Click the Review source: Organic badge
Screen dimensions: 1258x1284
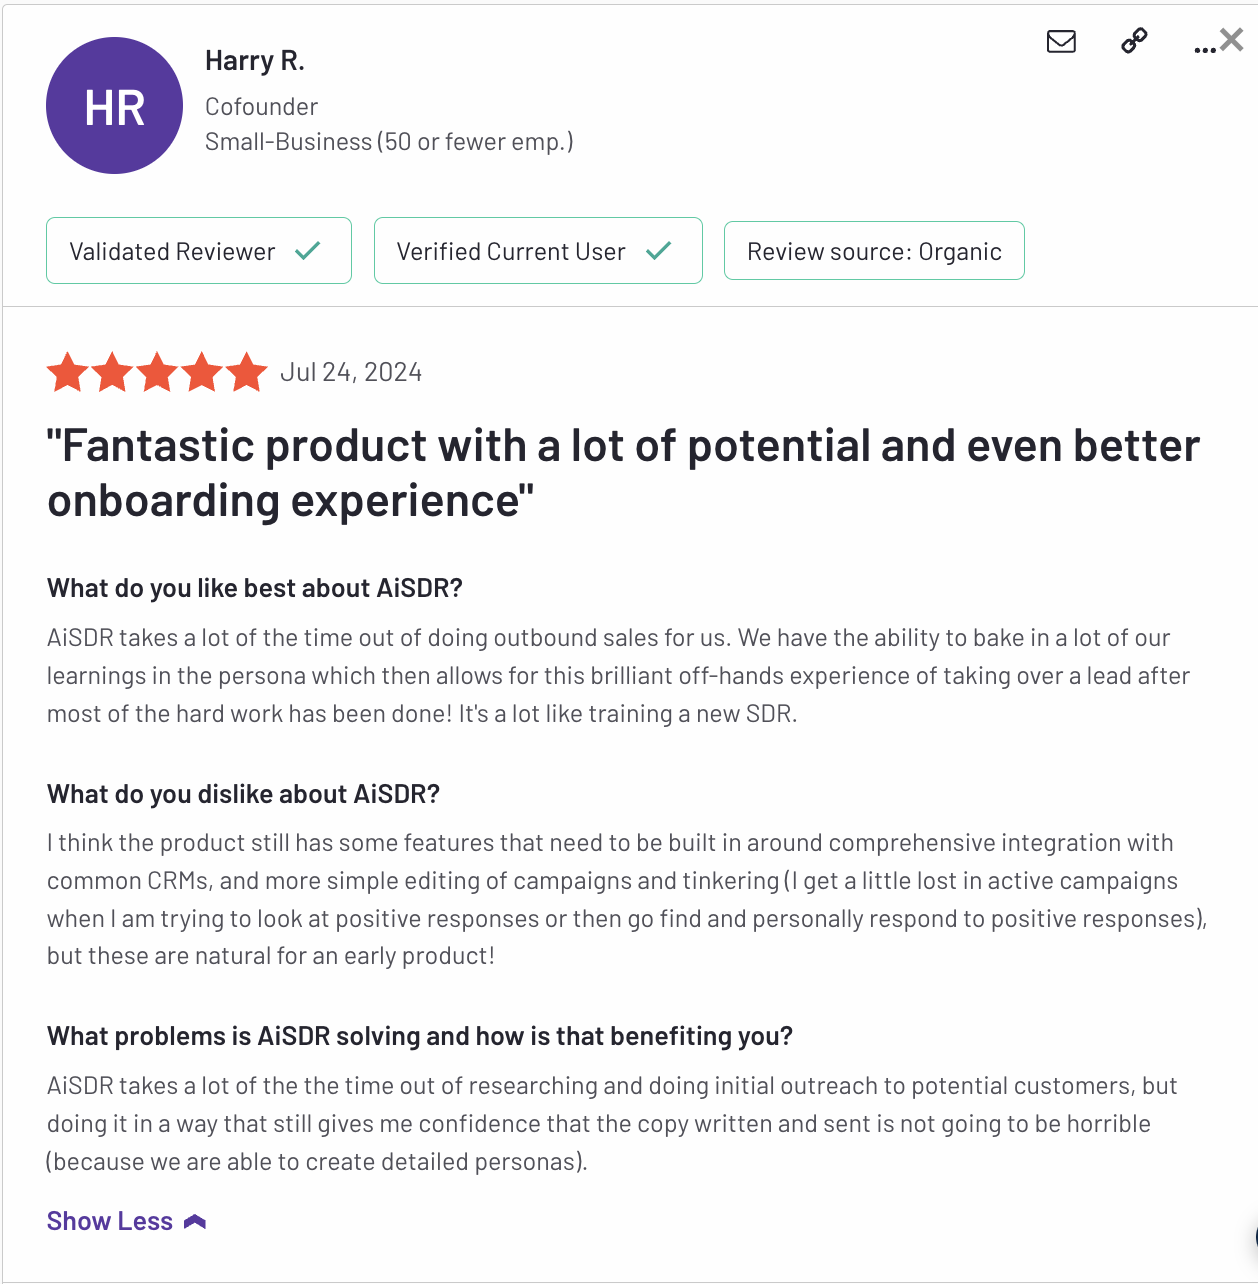[x=874, y=251]
